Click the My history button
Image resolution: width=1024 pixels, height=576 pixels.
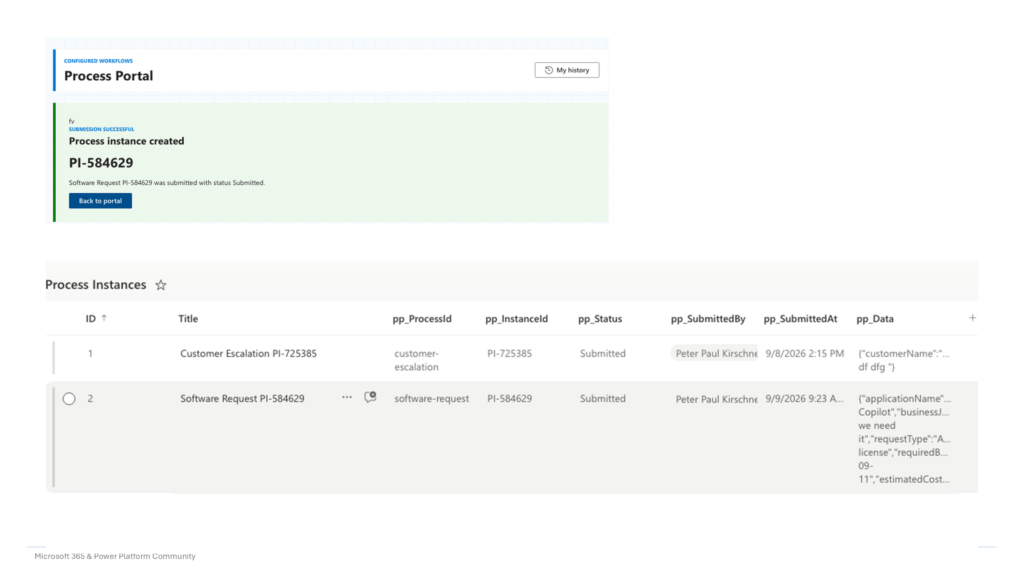pyautogui.click(x=567, y=70)
